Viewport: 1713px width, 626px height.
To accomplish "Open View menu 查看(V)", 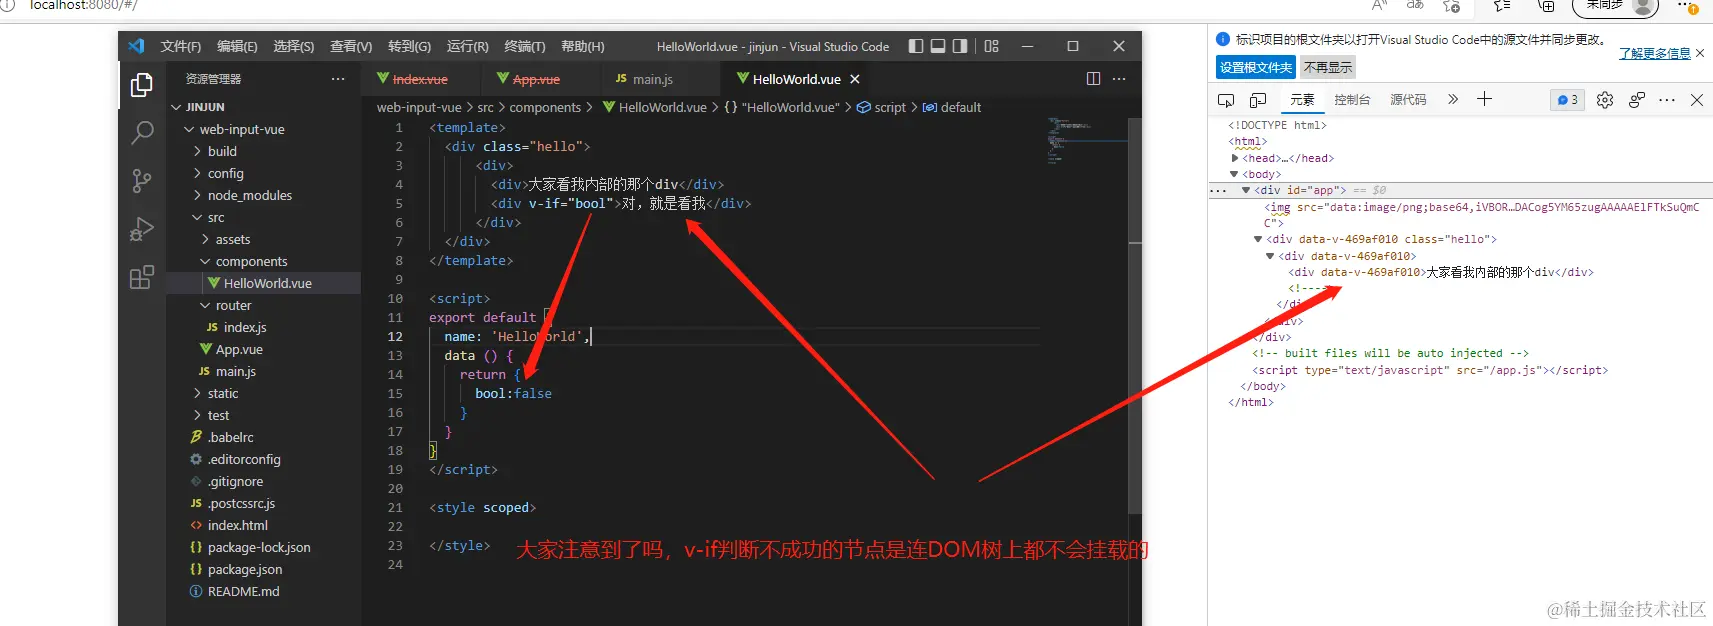I will tap(351, 46).
